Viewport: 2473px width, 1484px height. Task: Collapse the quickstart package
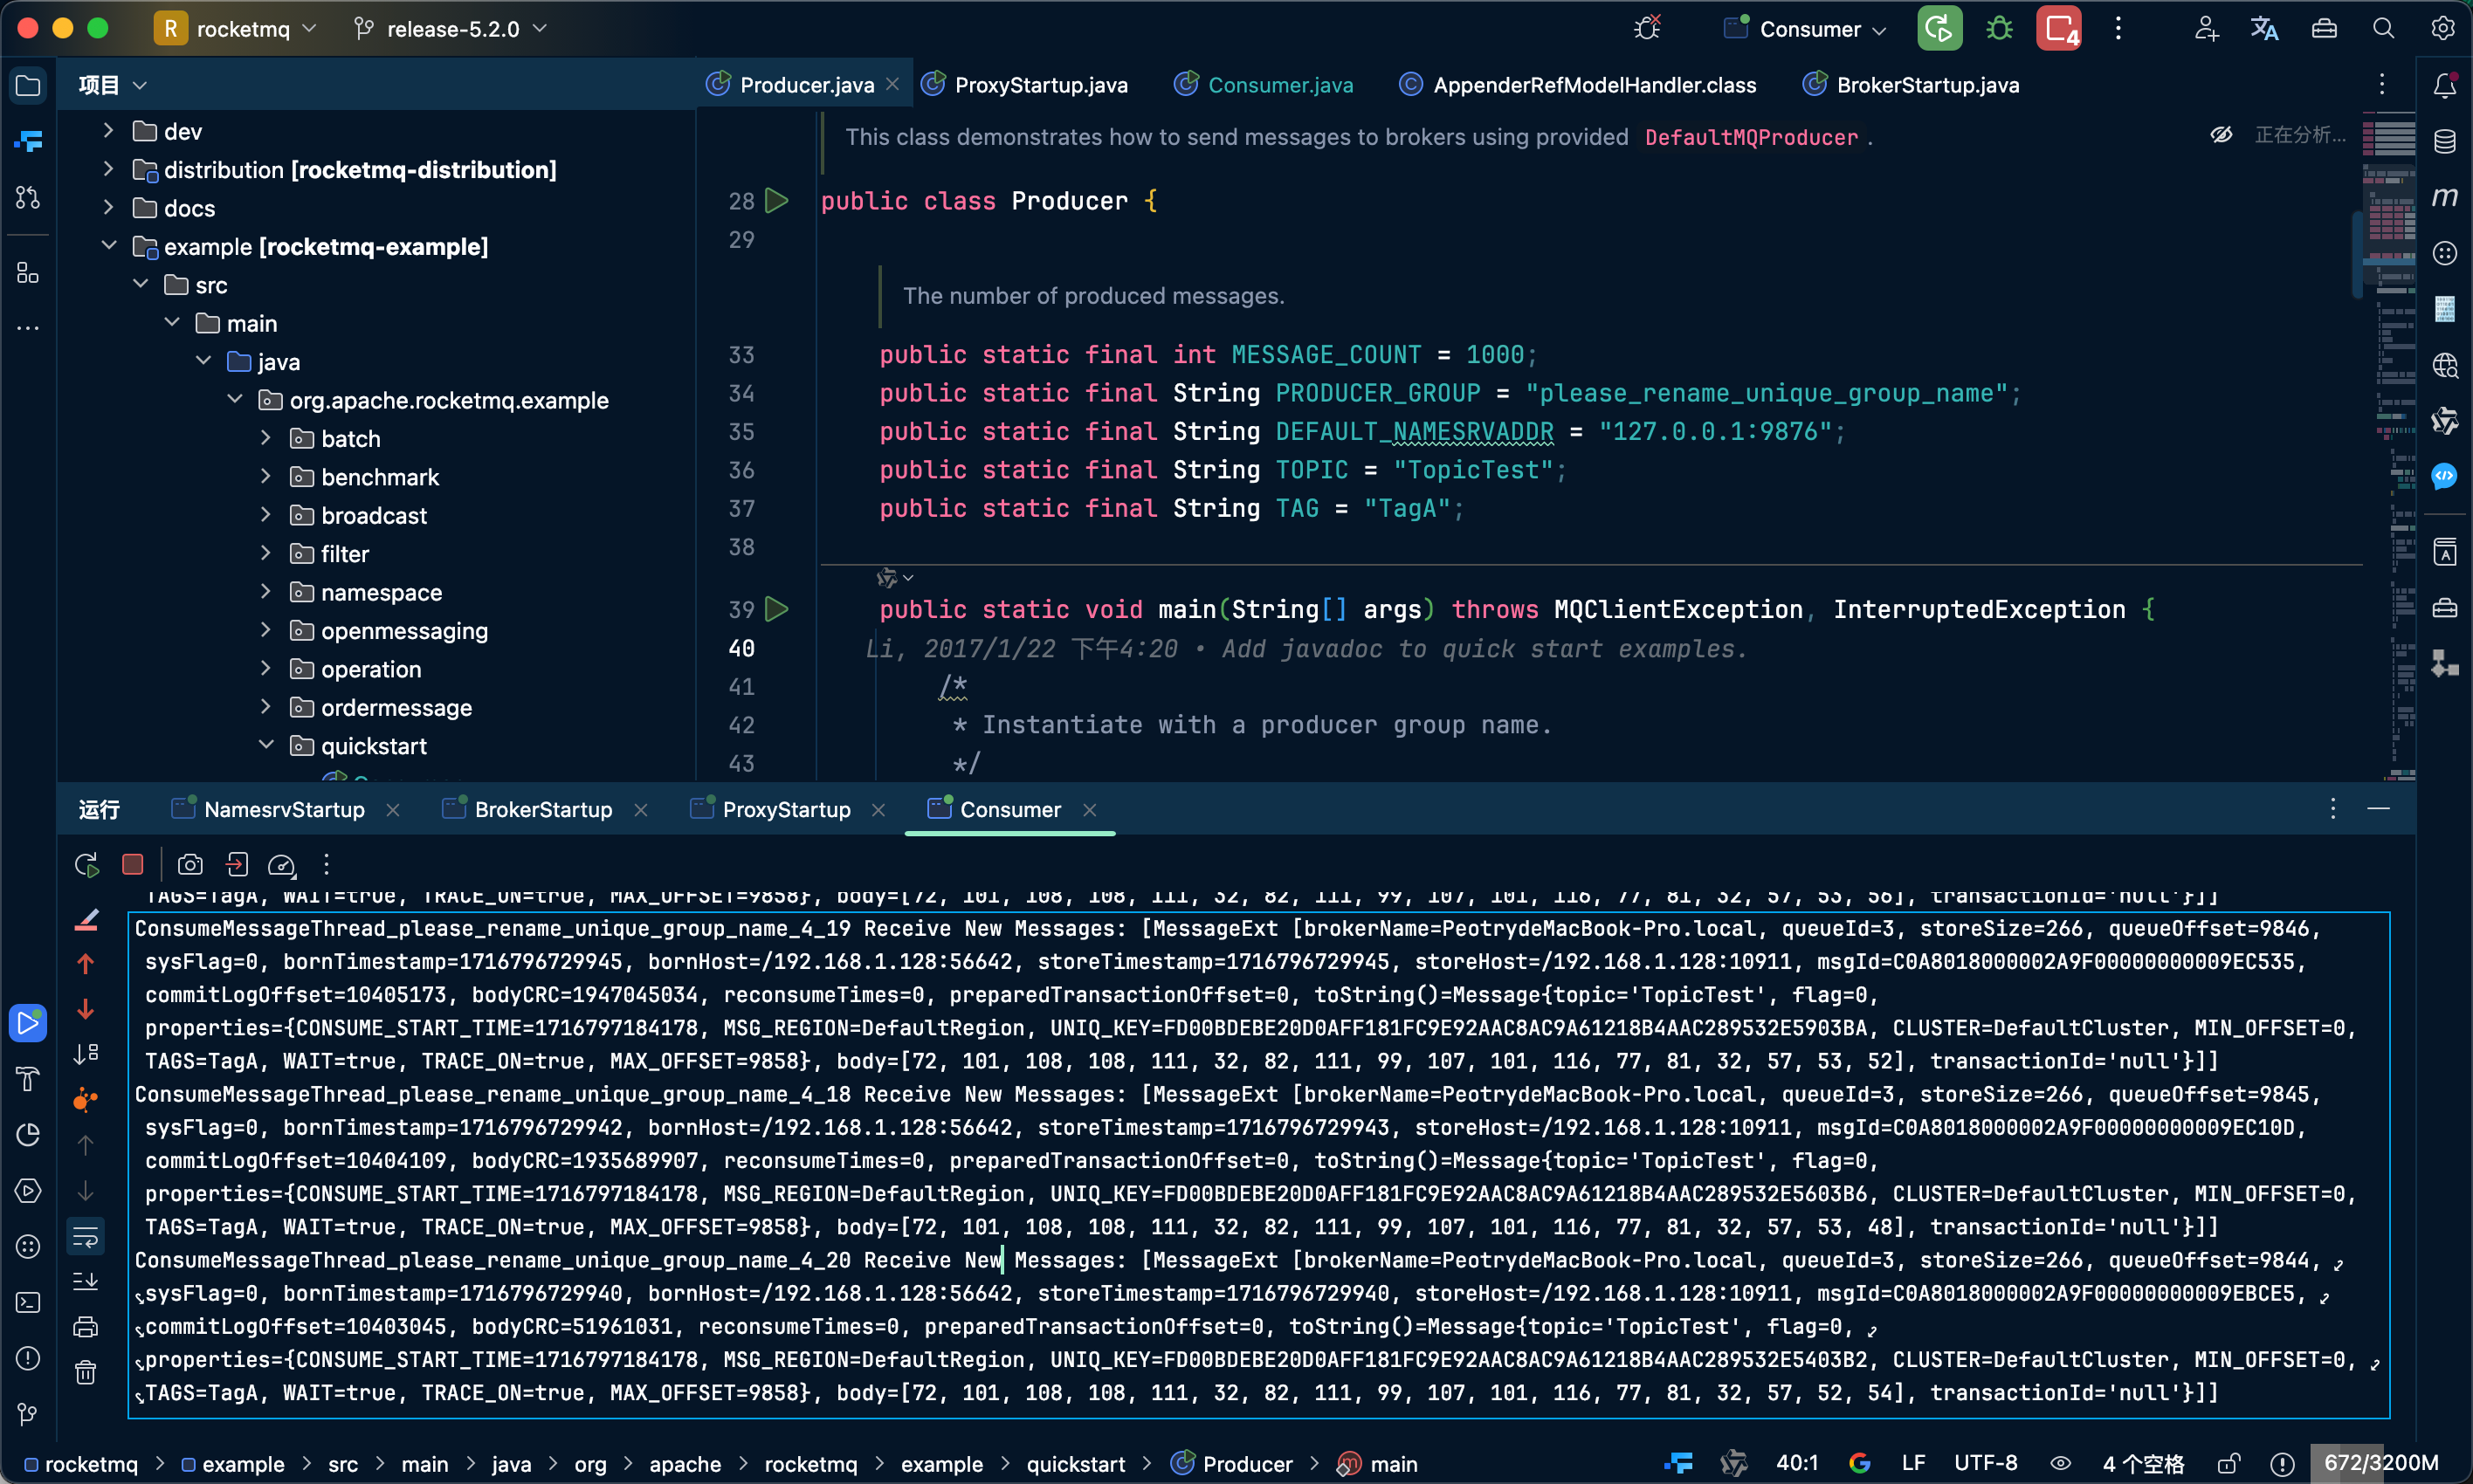[x=266, y=746]
